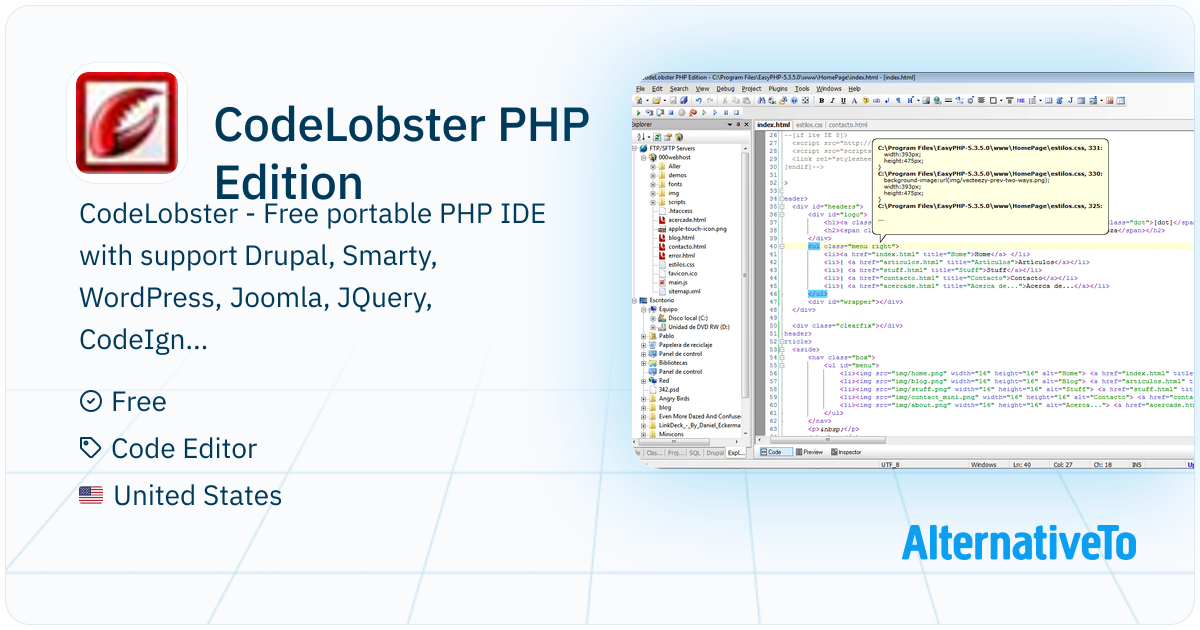Apply Italic with the I icon

(832, 100)
